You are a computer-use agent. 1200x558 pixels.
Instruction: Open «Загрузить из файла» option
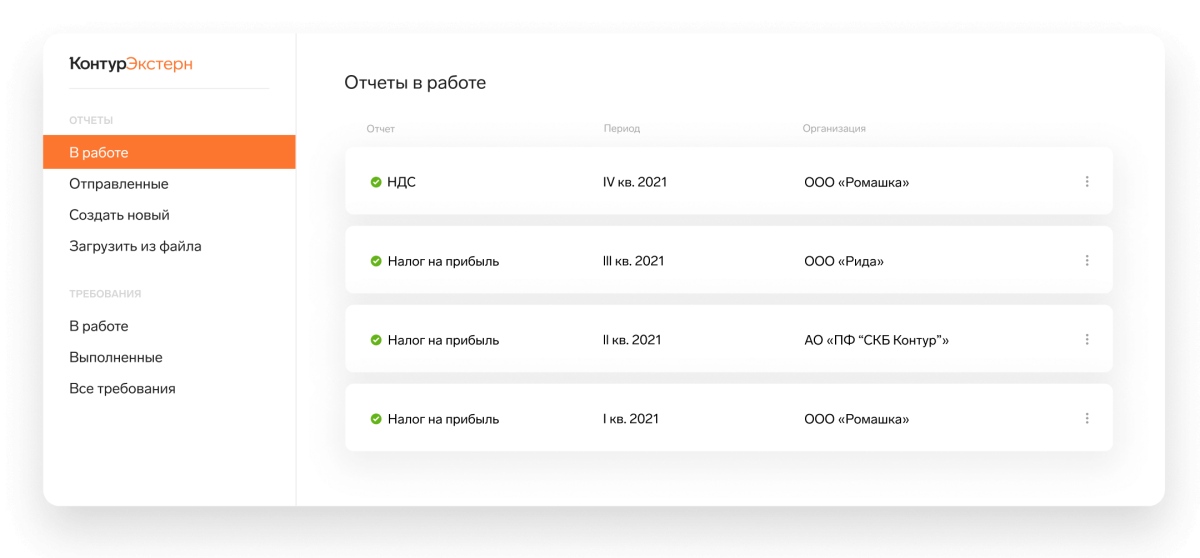135,246
